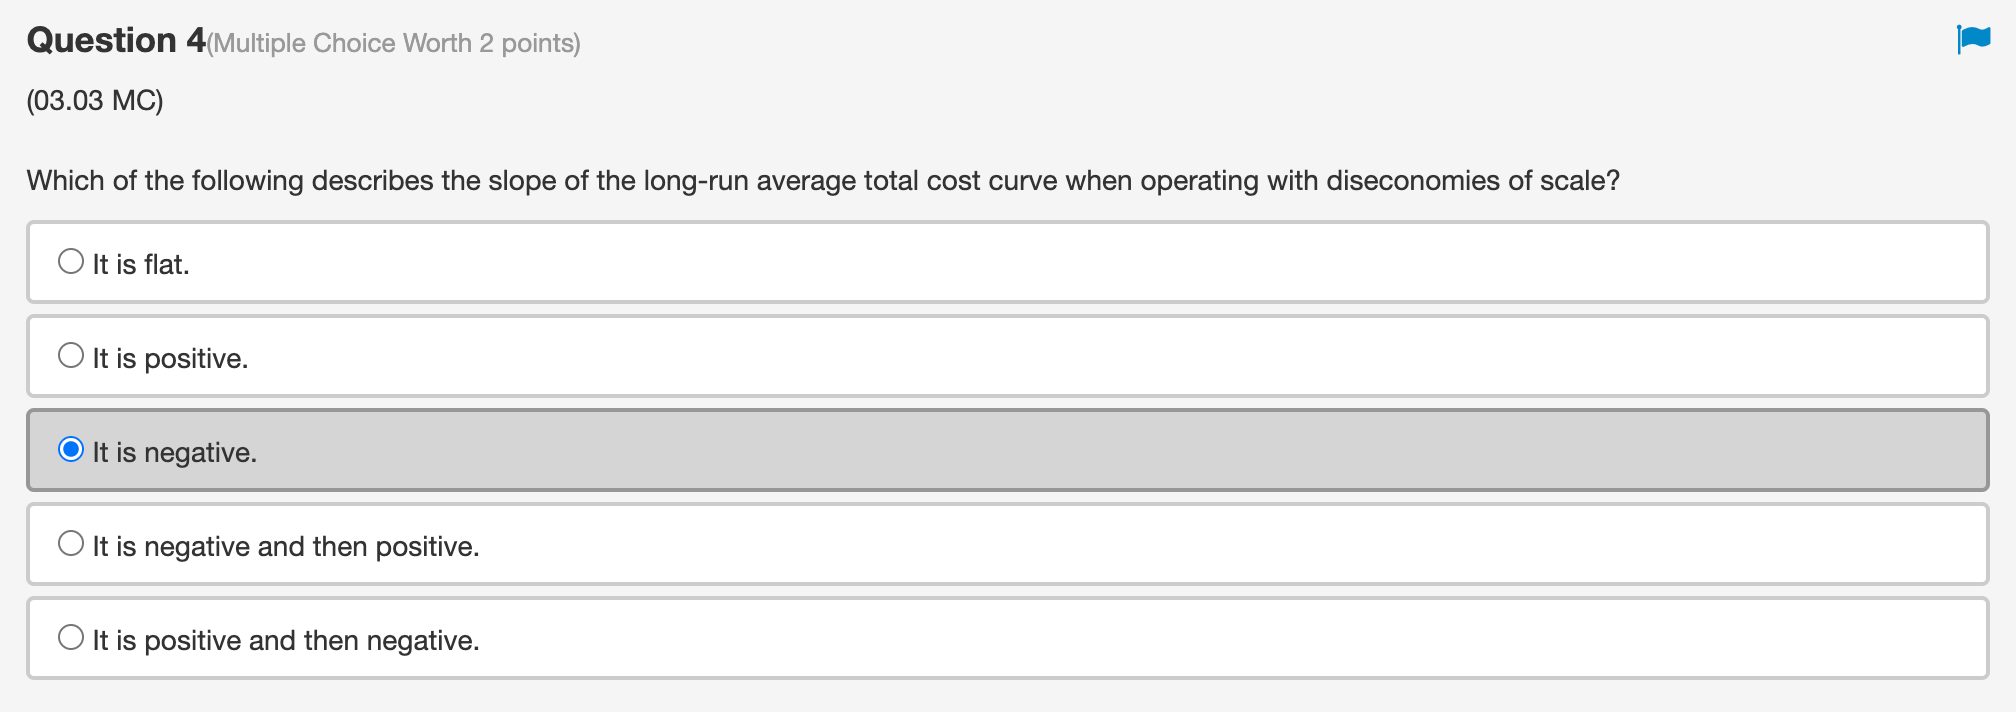Click the last answer option box
The width and height of the screenshot is (2016, 712).
click(1000, 637)
